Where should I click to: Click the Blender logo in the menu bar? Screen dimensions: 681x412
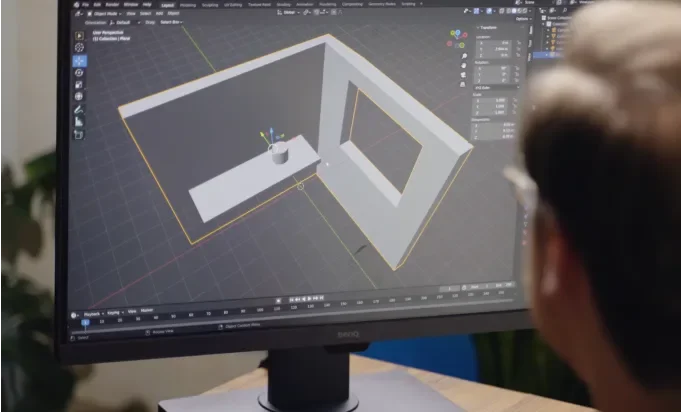(x=76, y=5)
